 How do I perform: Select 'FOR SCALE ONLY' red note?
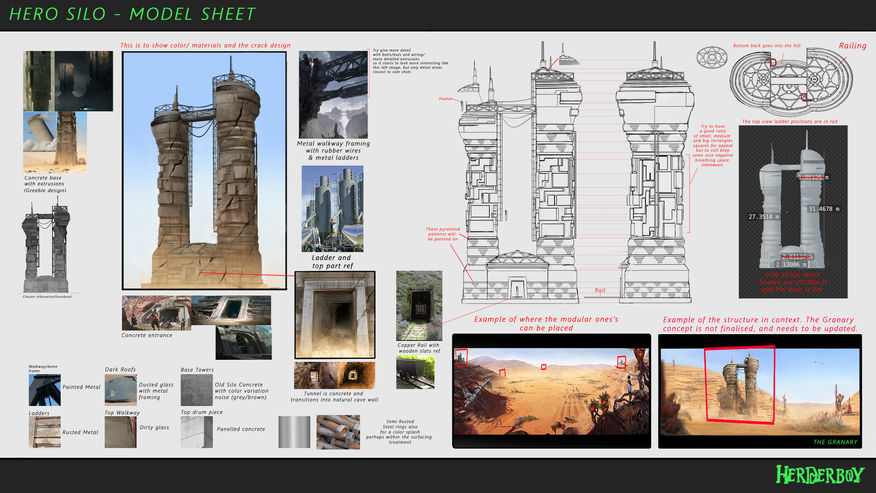pyautogui.click(x=793, y=282)
